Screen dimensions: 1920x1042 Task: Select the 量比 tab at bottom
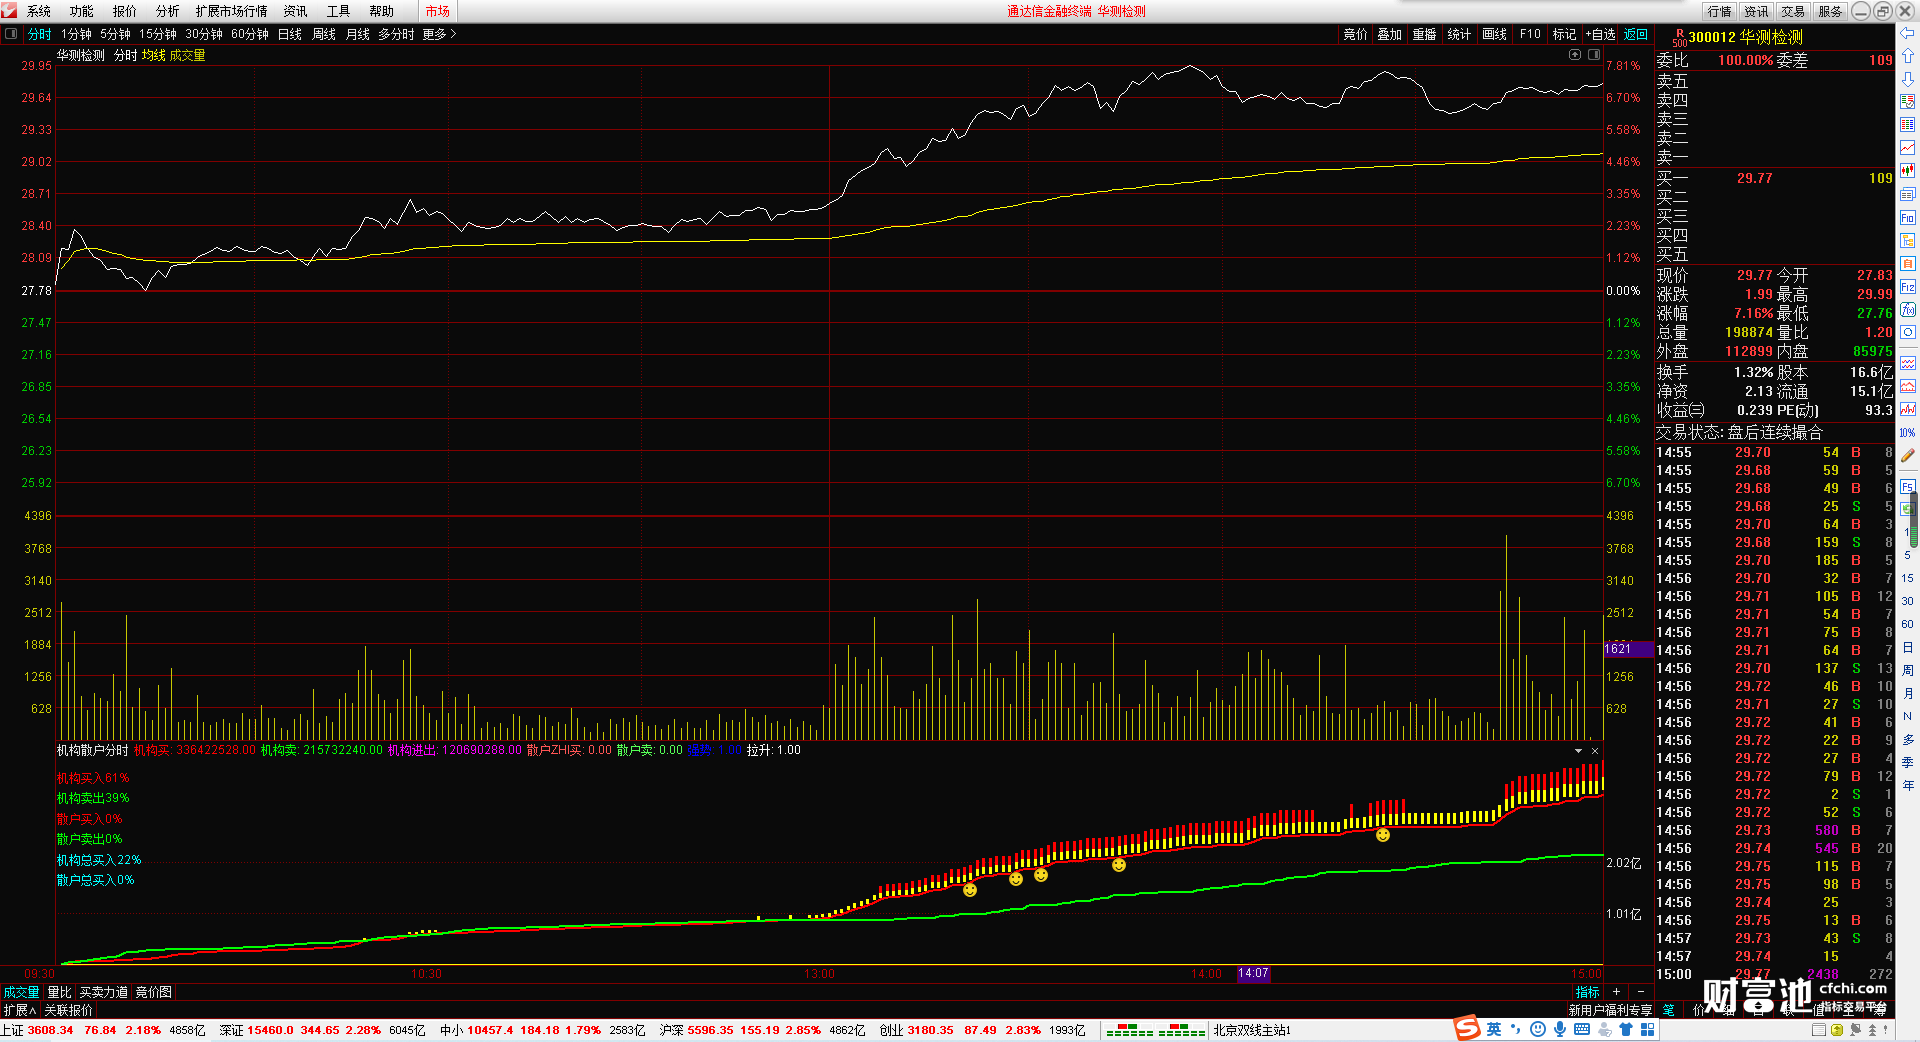pyautogui.click(x=60, y=992)
